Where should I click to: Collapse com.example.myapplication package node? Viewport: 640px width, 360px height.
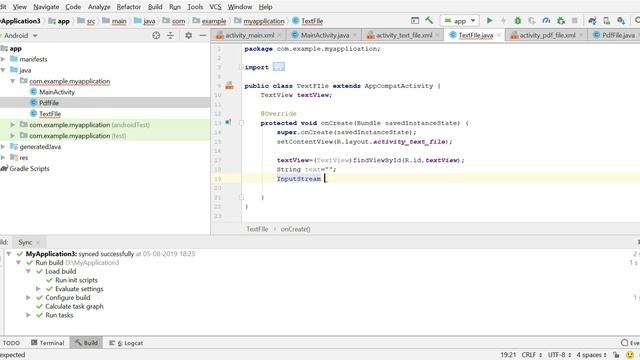pyautogui.click(x=13, y=81)
